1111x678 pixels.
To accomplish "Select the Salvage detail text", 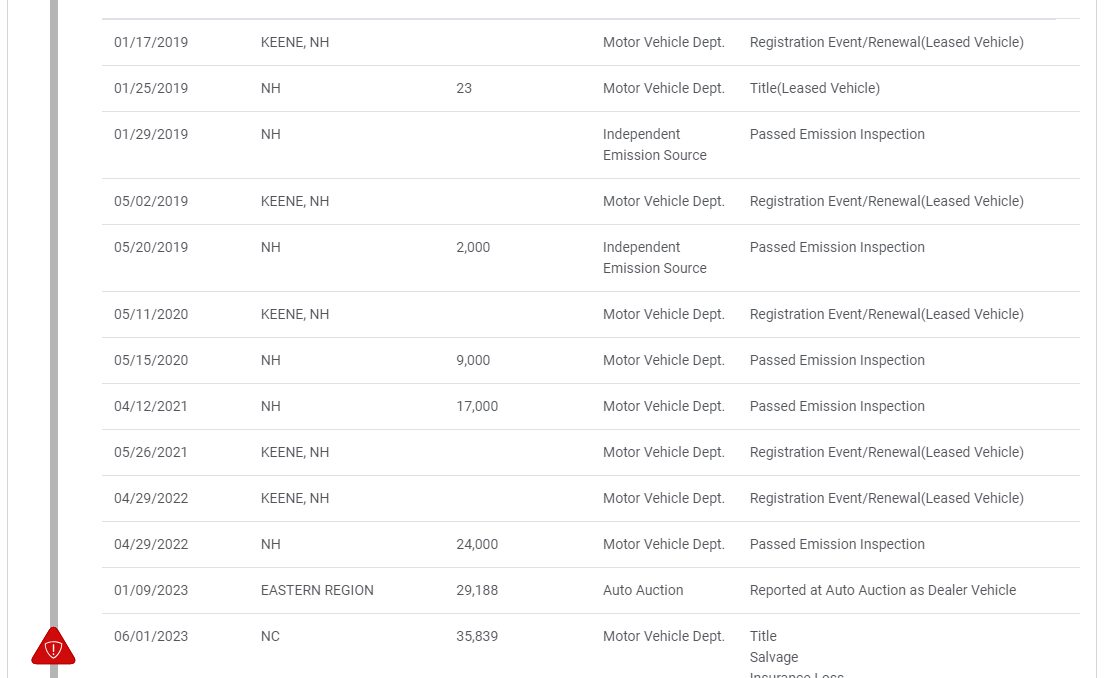I will coord(774,657).
